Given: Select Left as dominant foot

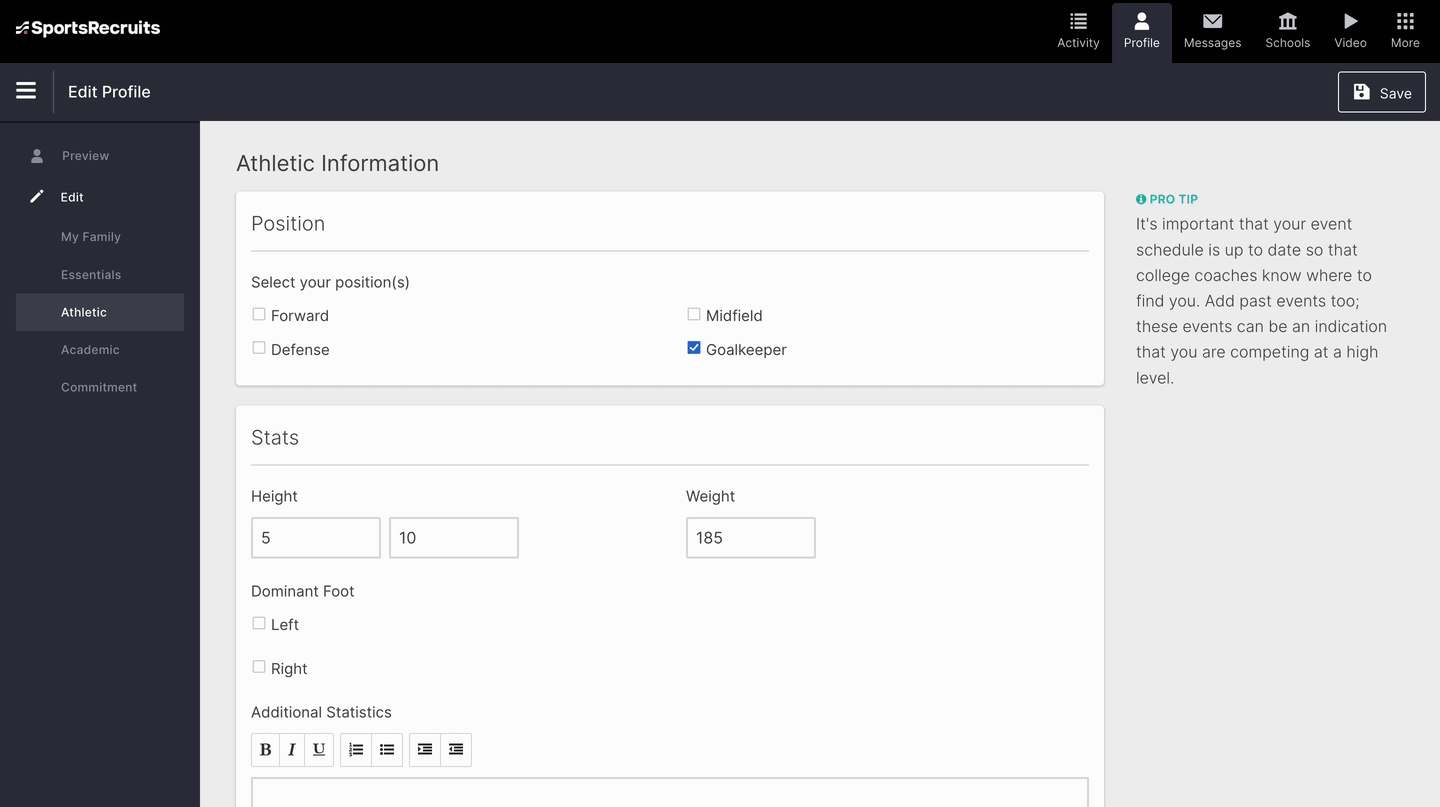Looking at the screenshot, I should pyautogui.click(x=259, y=623).
